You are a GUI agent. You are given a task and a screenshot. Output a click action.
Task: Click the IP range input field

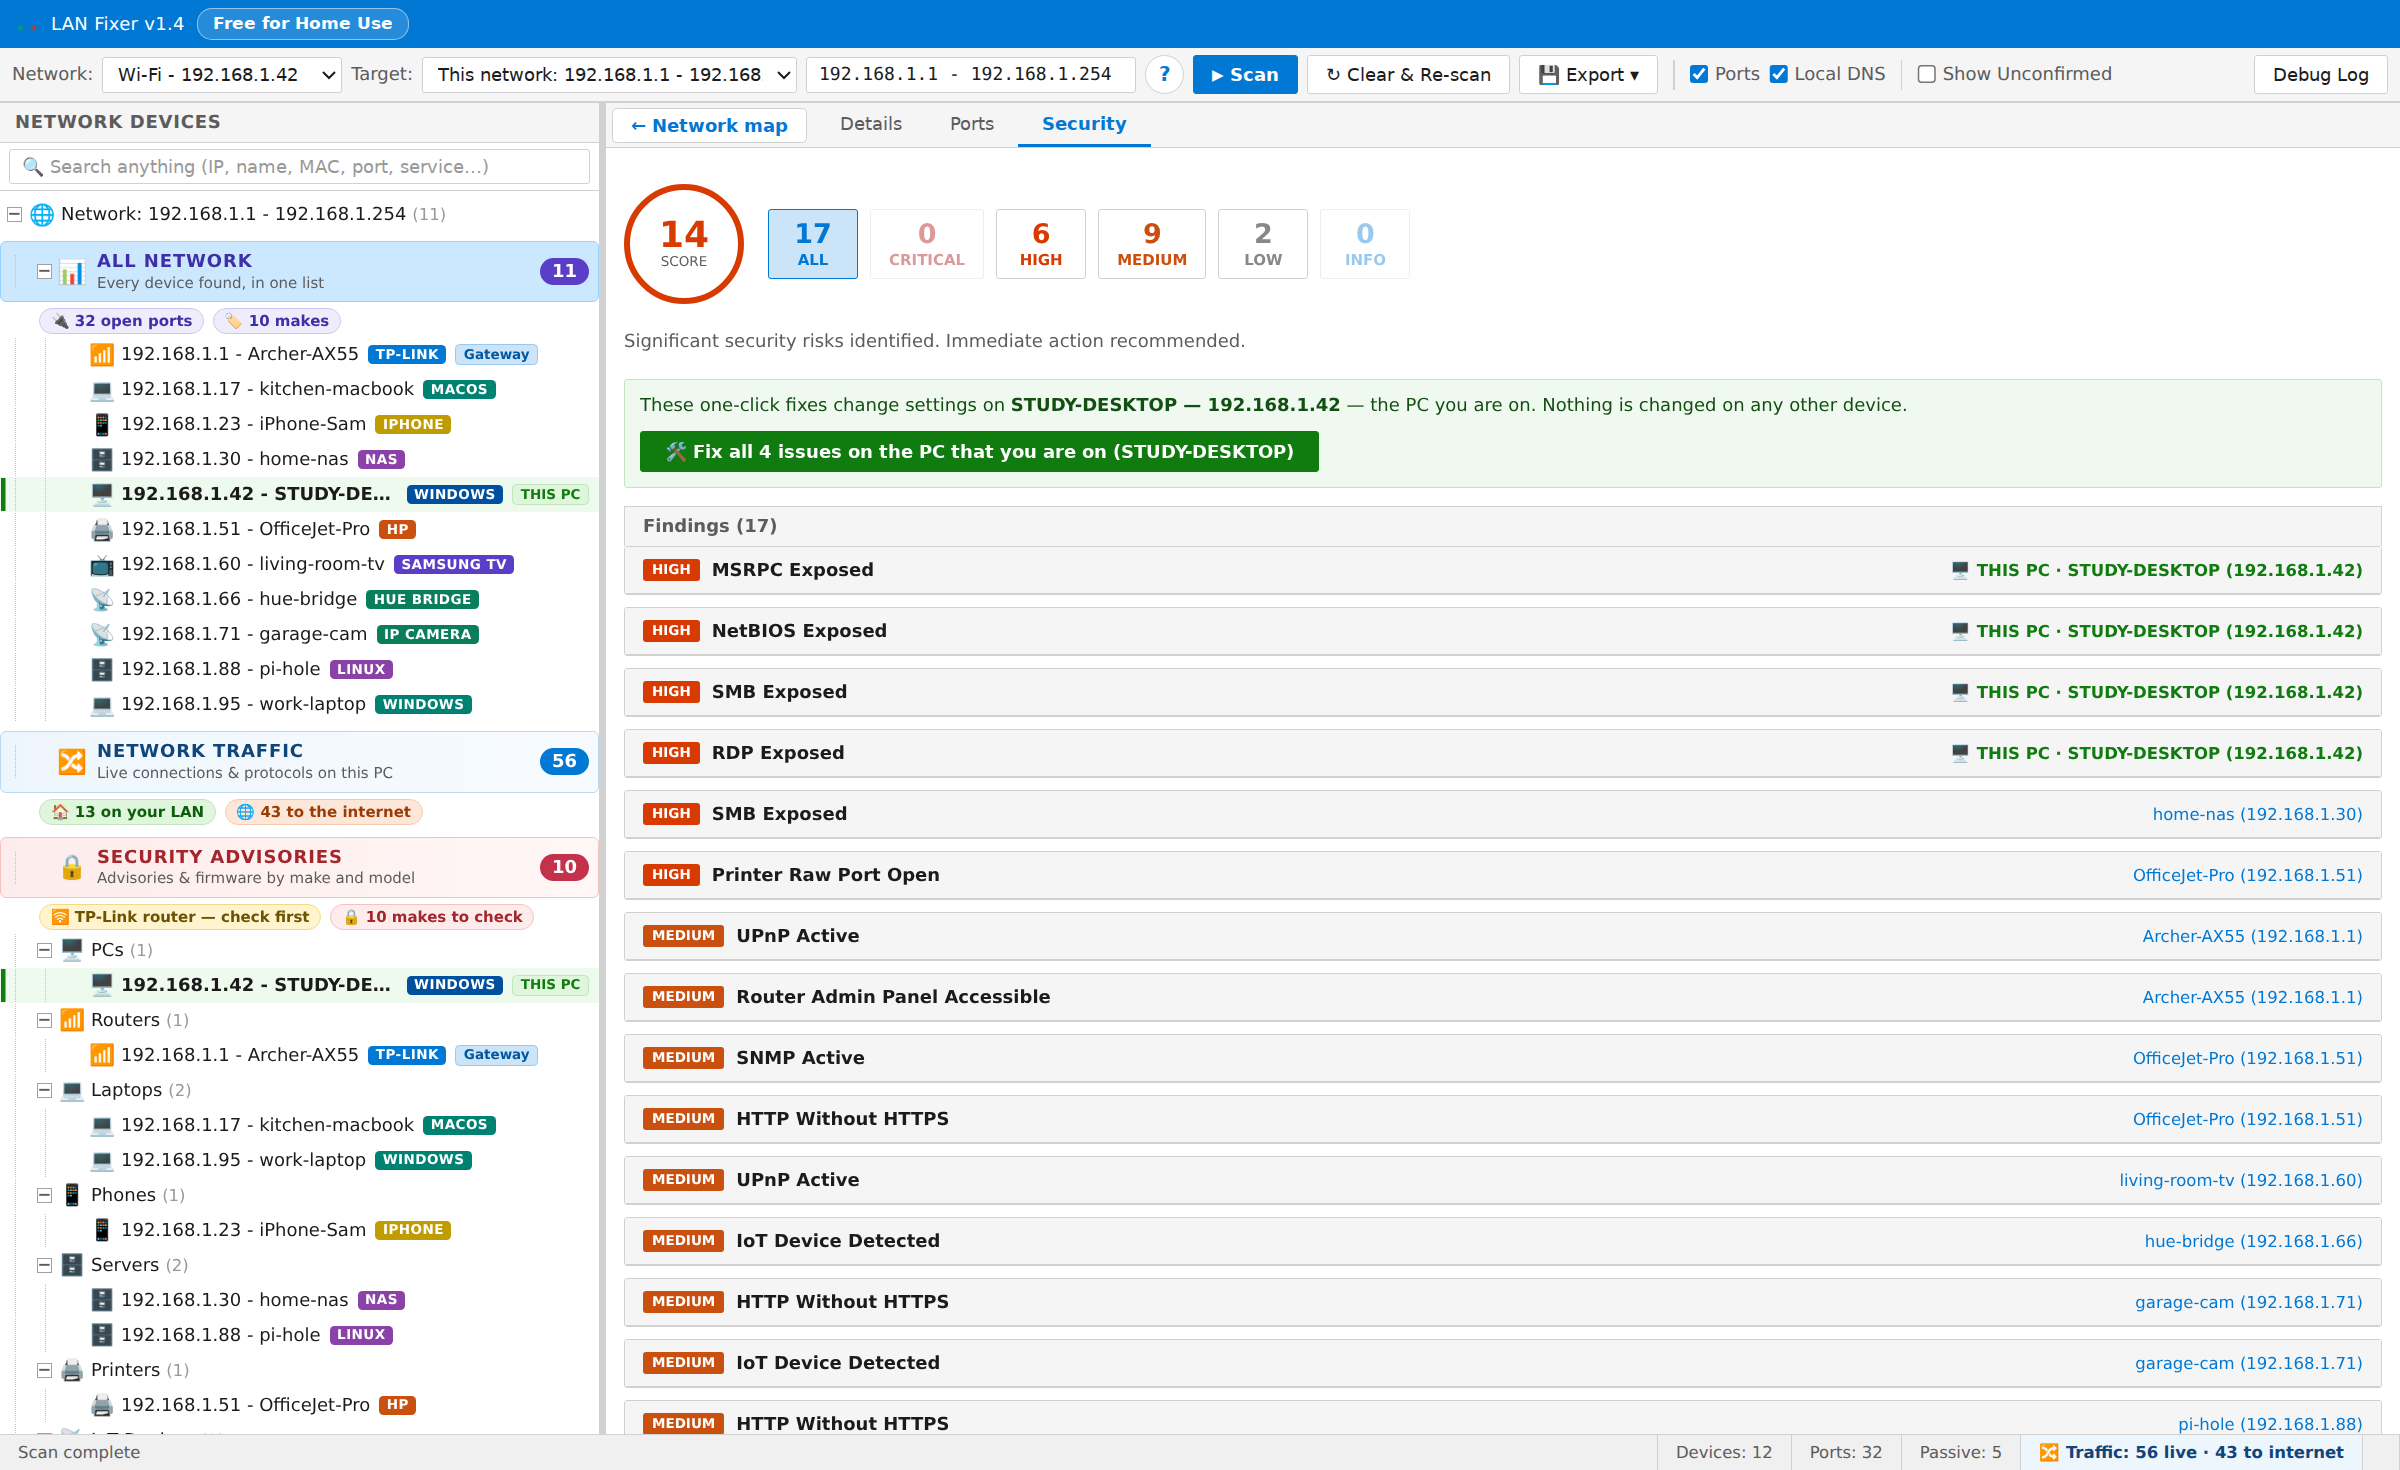pyautogui.click(x=971, y=74)
